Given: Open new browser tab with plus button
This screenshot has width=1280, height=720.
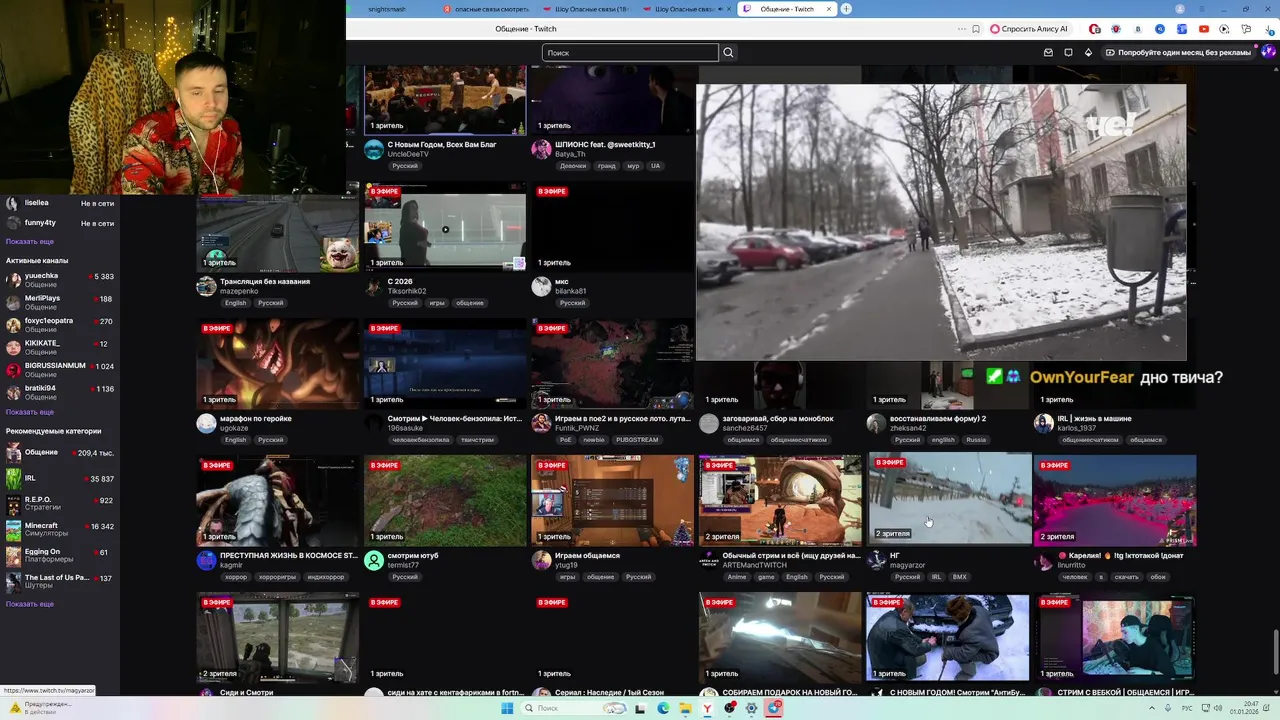Looking at the screenshot, I should [x=846, y=9].
